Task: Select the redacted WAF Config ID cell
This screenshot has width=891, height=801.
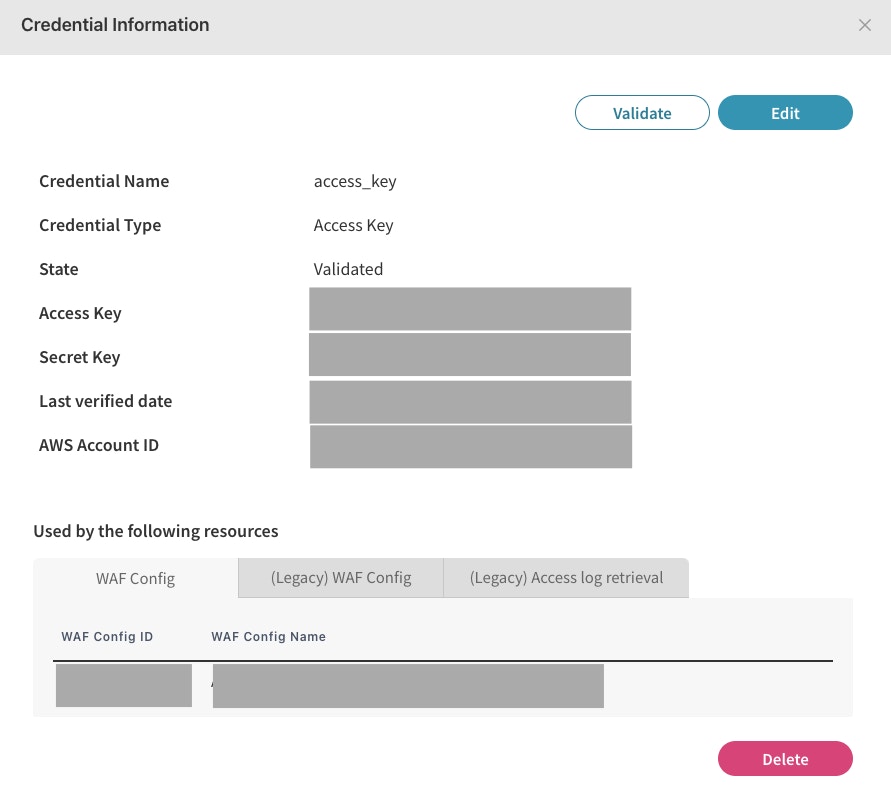Action: click(124, 685)
